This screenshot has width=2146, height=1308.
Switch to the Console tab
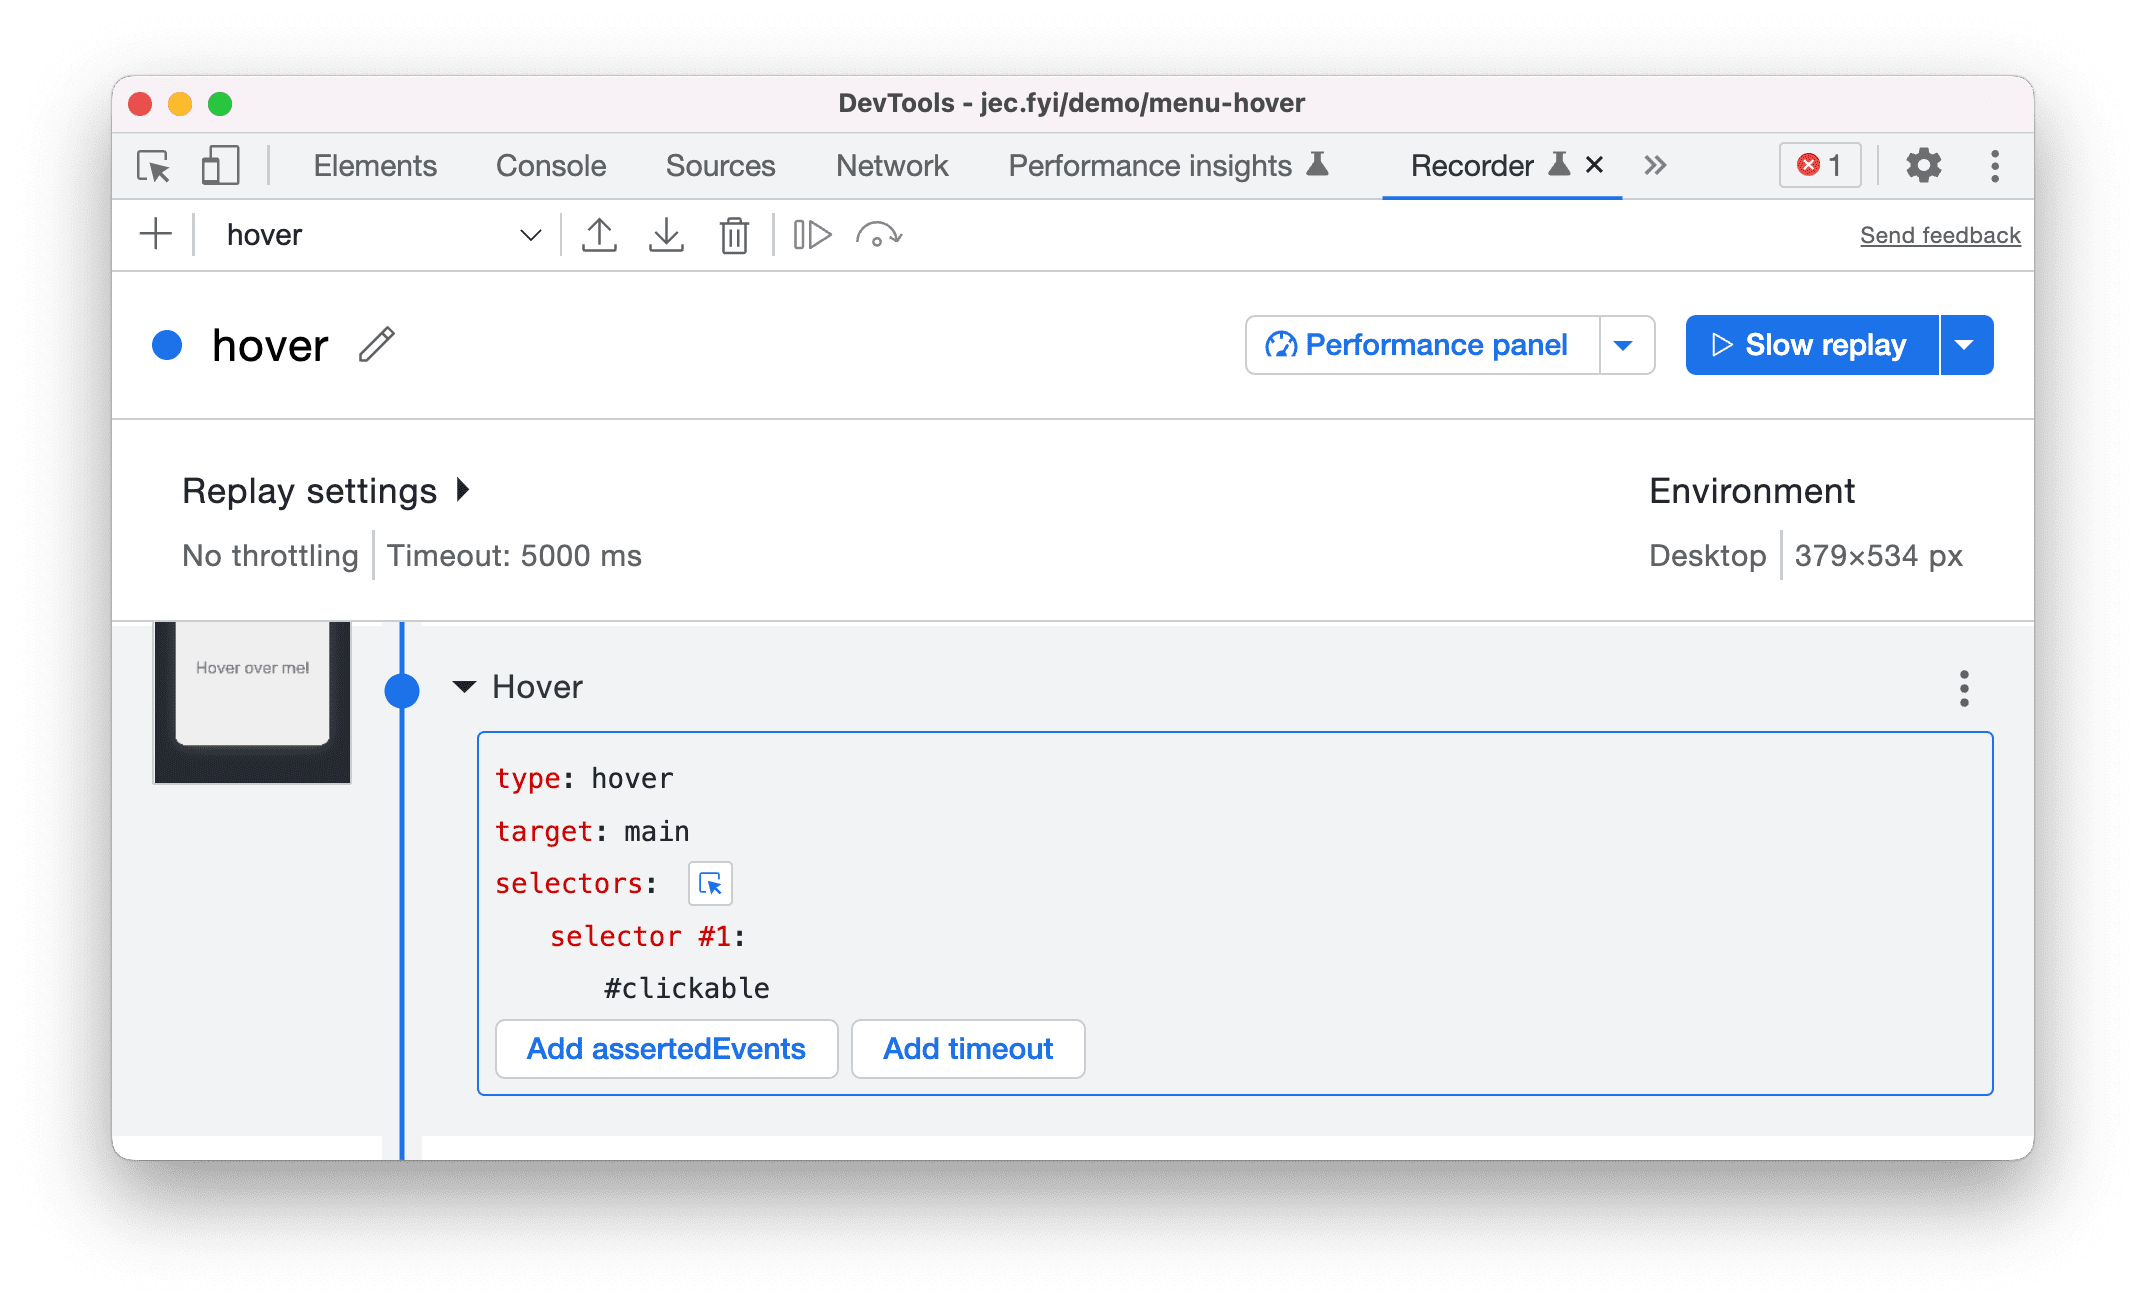[550, 166]
